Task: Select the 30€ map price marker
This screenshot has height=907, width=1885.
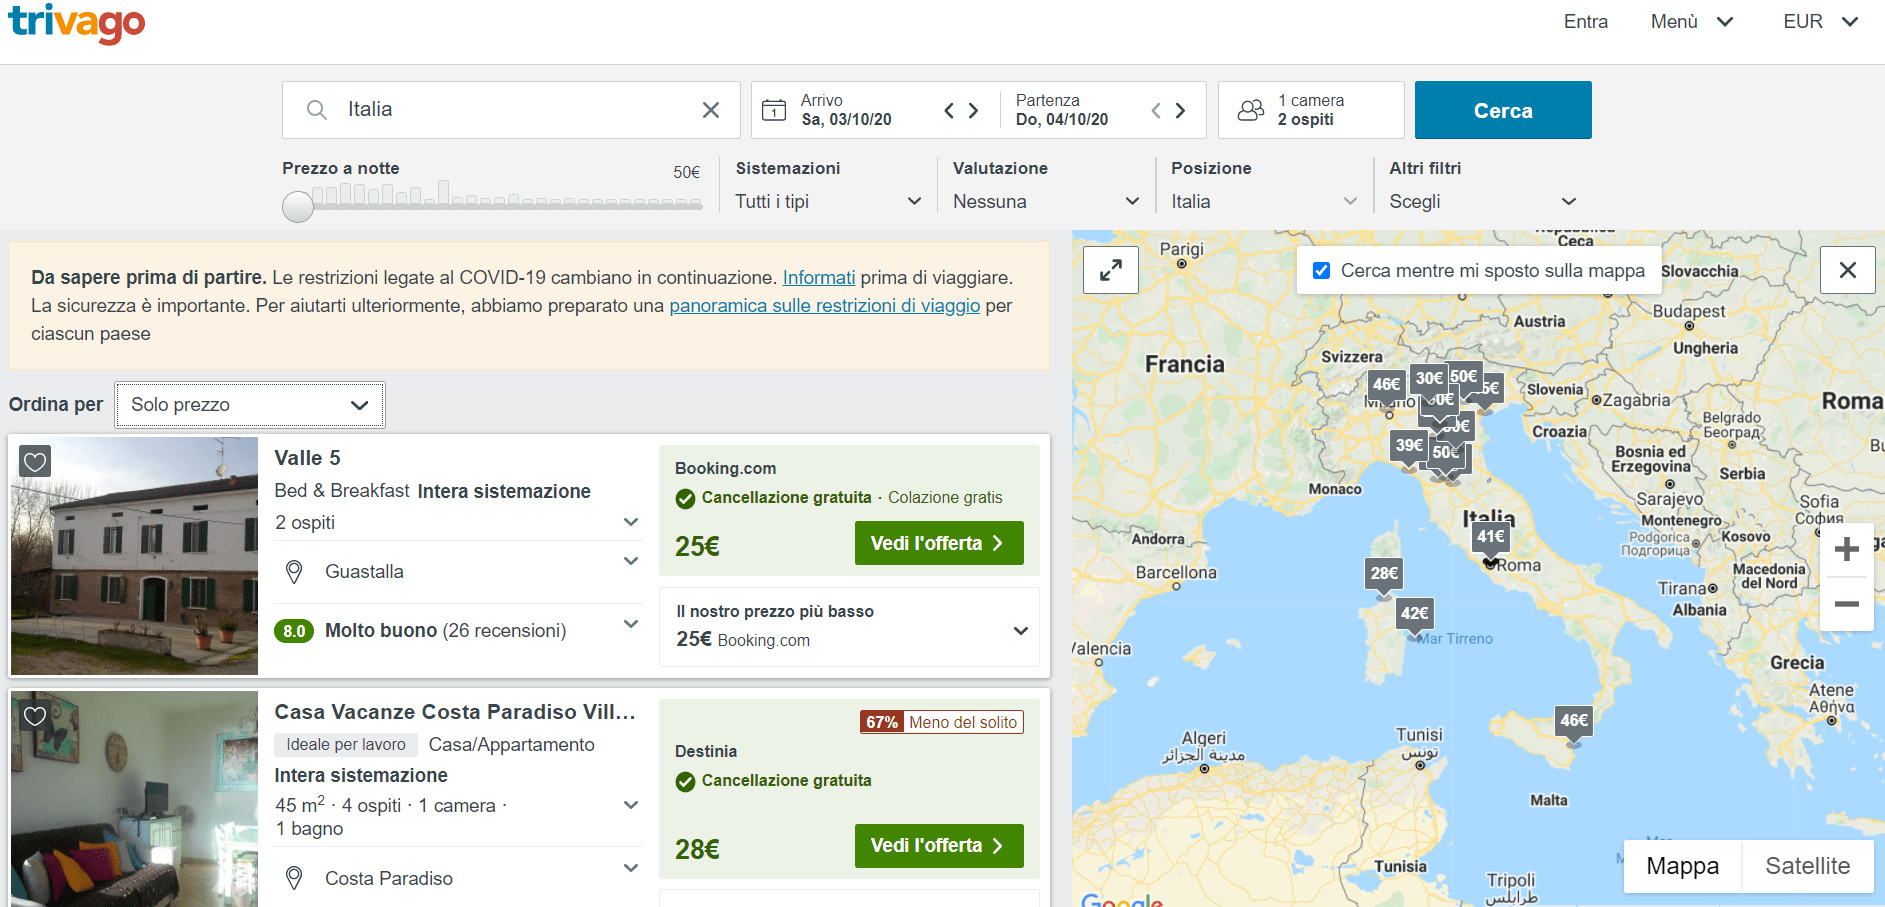Action: pos(1429,378)
